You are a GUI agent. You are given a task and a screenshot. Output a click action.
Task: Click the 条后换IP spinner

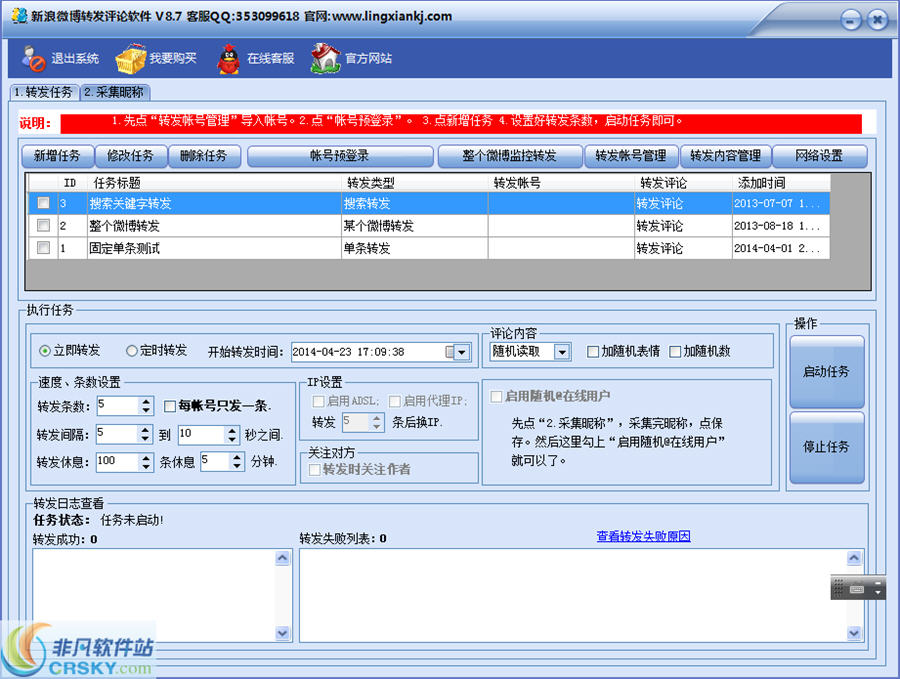click(x=377, y=422)
